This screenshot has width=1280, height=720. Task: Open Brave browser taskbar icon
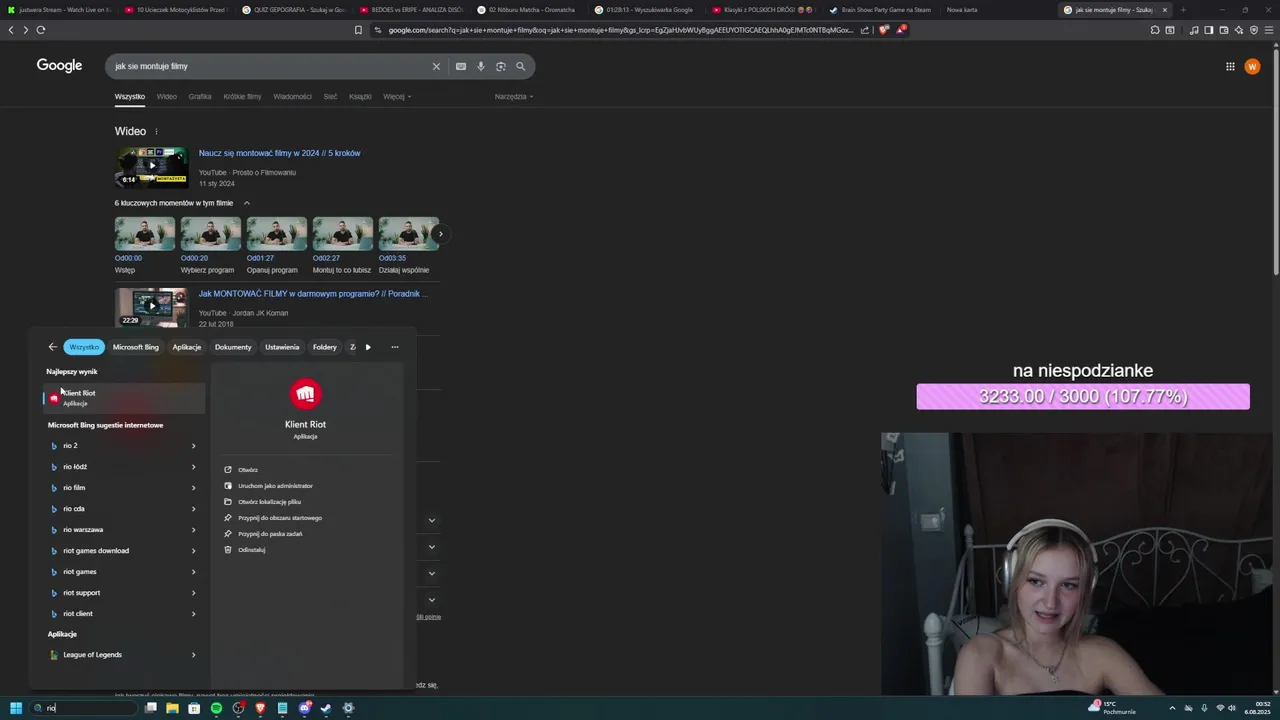tap(260, 708)
